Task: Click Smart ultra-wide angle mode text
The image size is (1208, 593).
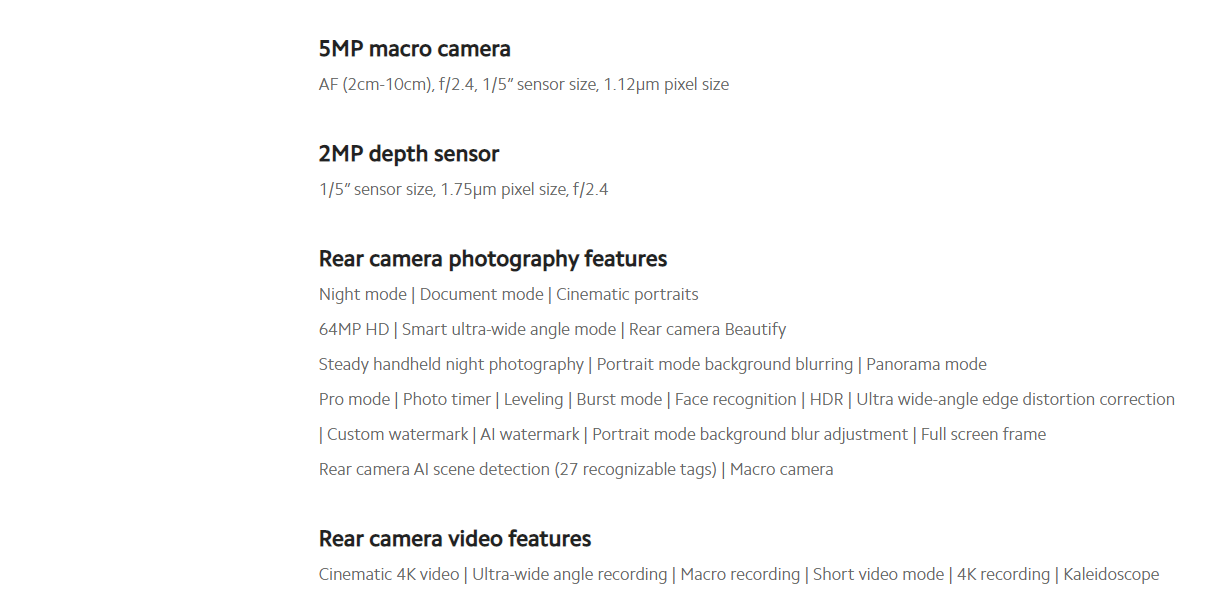Action: point(509,330)
